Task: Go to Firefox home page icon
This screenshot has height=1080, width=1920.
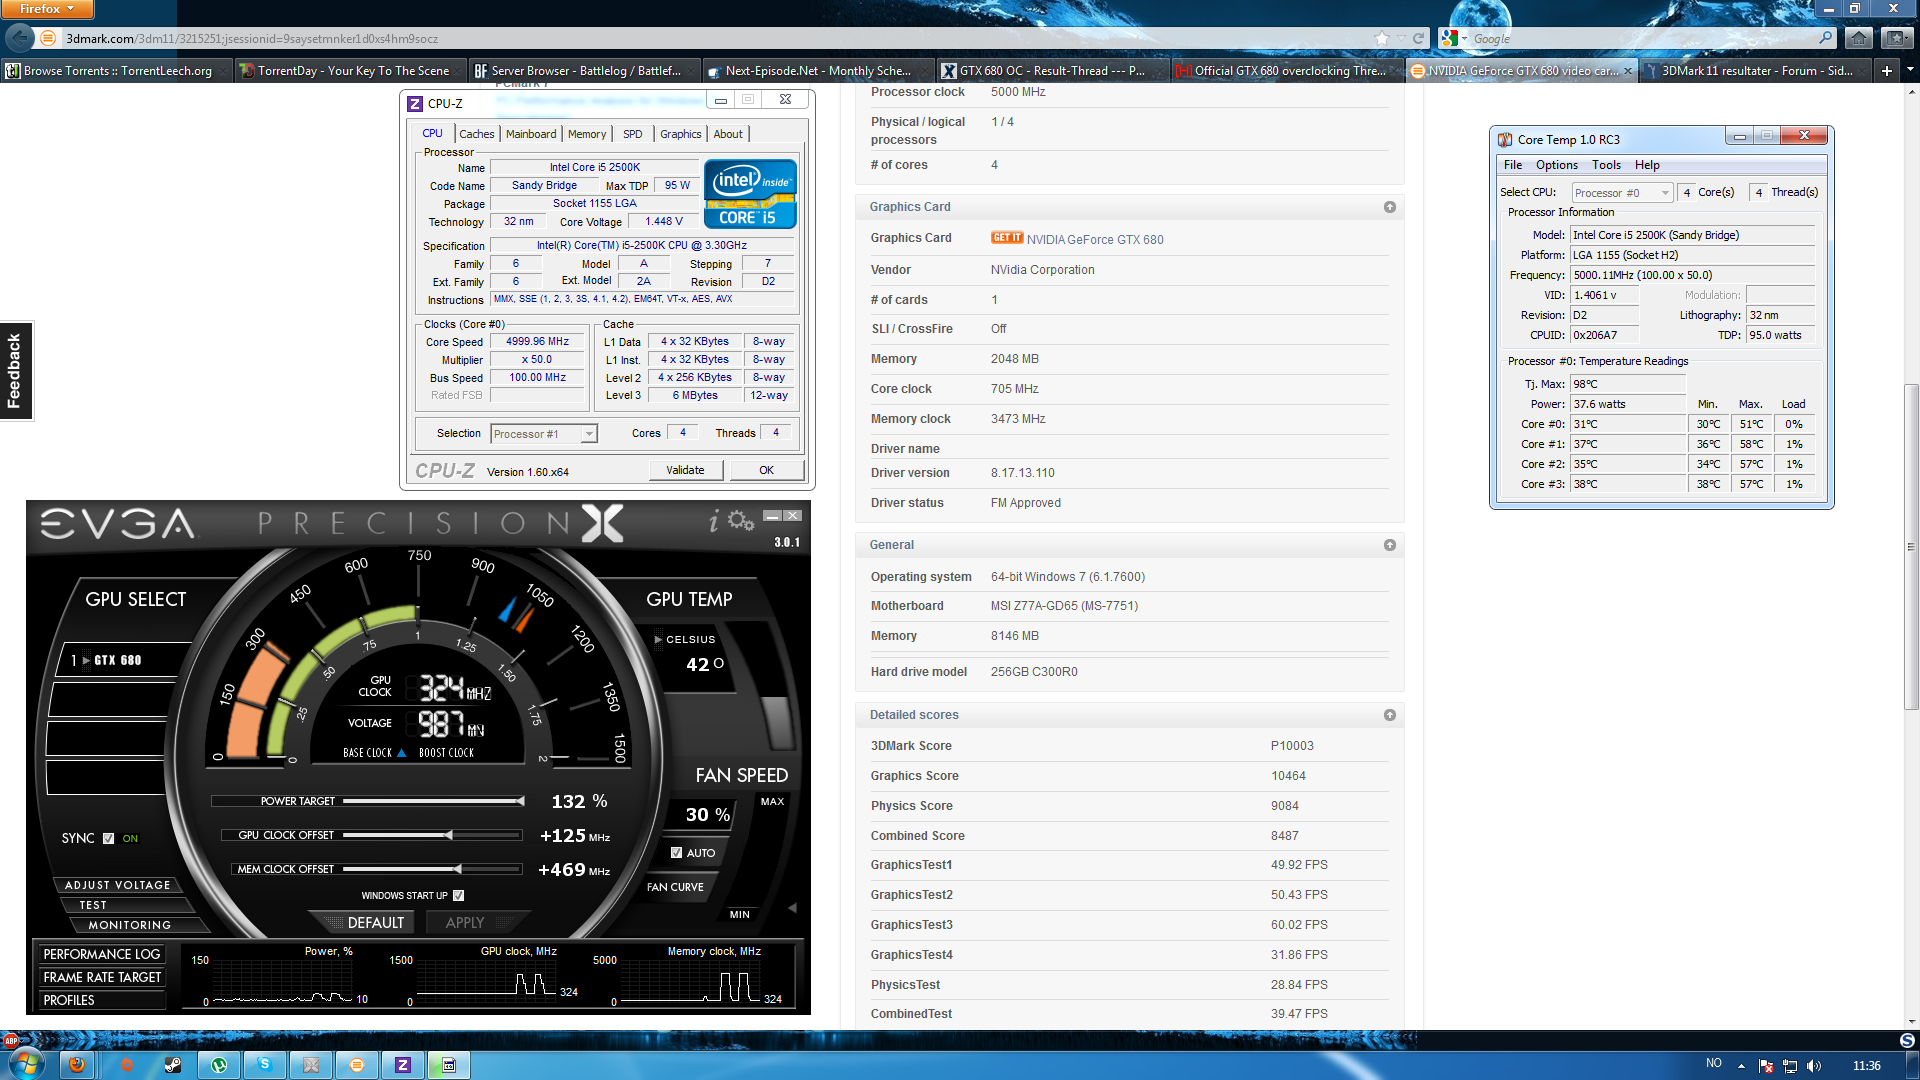Action: (x=1858, y=38)
